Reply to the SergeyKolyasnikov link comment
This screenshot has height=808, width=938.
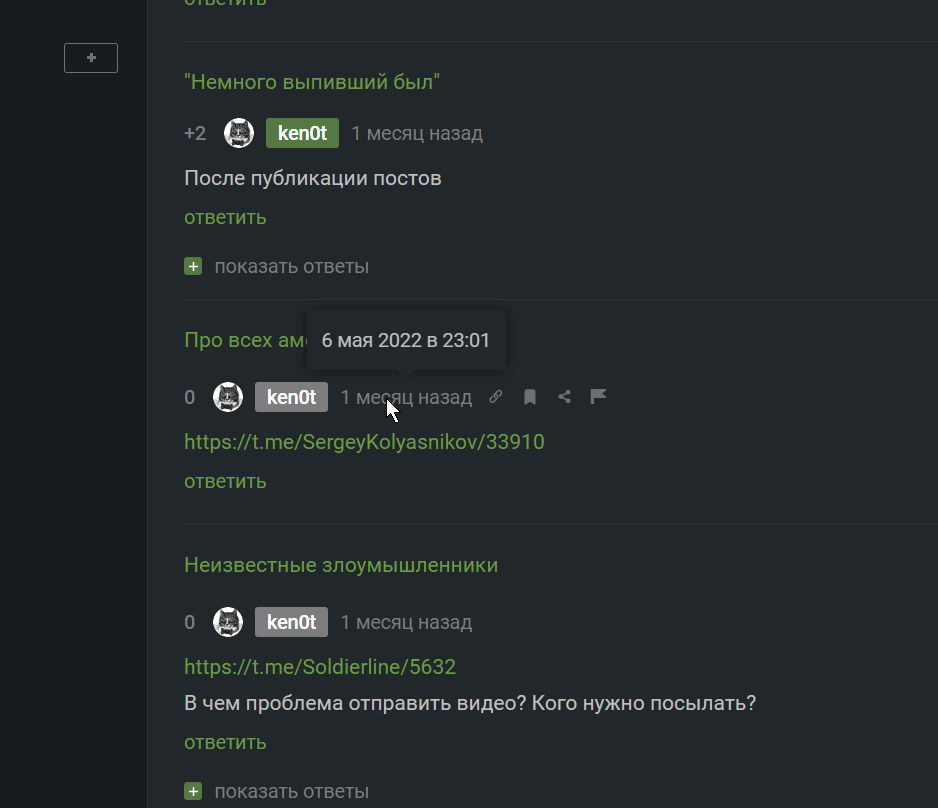225,481
